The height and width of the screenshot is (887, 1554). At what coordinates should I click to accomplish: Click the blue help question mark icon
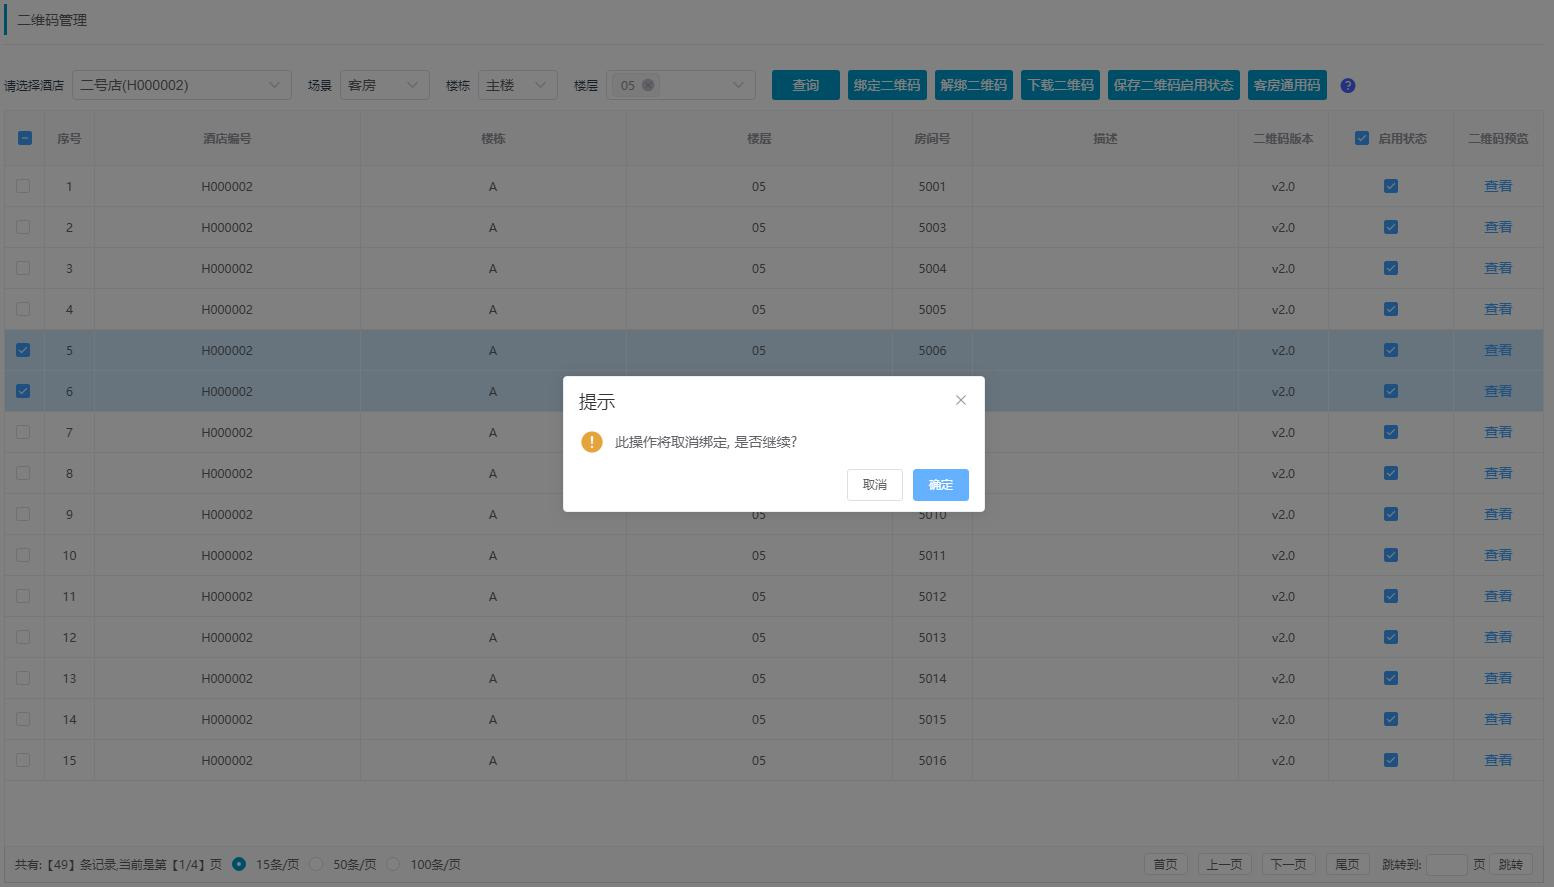point(1347,86)
